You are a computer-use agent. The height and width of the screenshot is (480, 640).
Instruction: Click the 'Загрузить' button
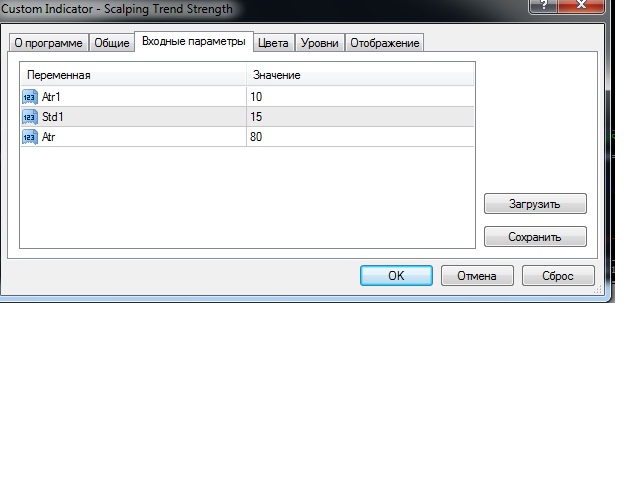click(x=535, y=204)
